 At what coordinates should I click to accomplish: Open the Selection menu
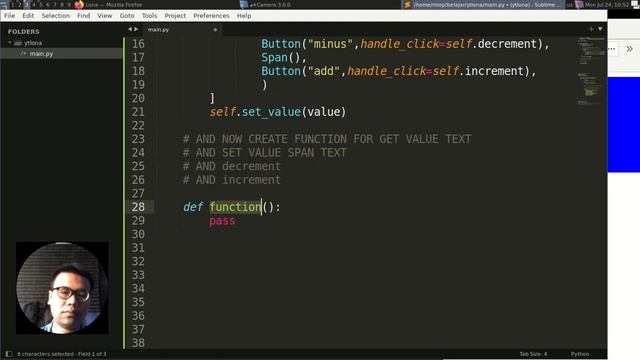click(56, 16)
